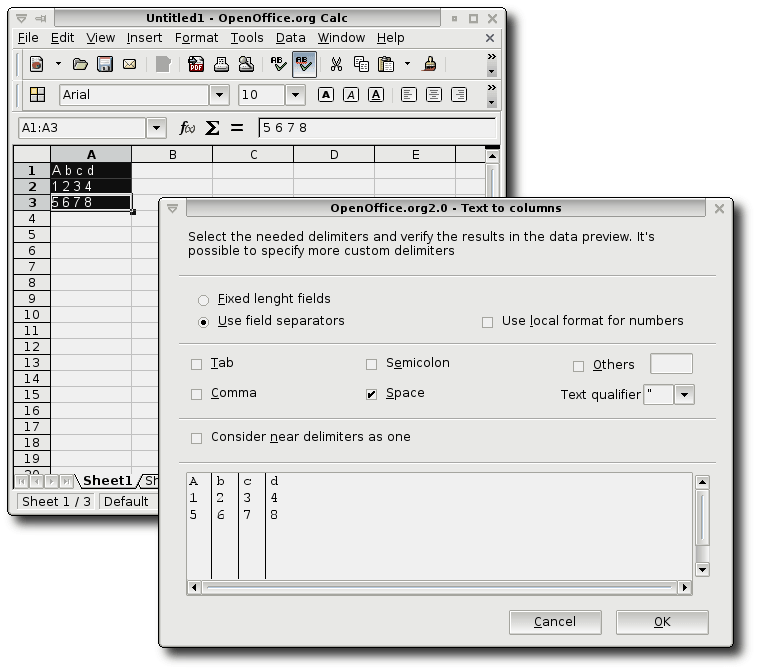Uncheck the Space delimiter checkbox
This screenshot has width=757, height=671.
[371, 394]
